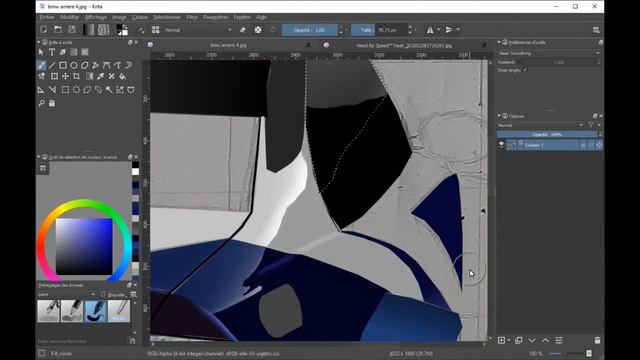Screen dimensions: 640x360
Task: Pick a color in the blue color square
Action: 84,246
